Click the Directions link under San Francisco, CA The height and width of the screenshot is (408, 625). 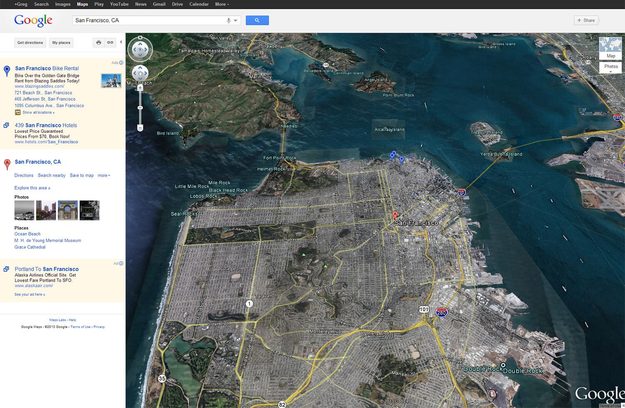24,175
